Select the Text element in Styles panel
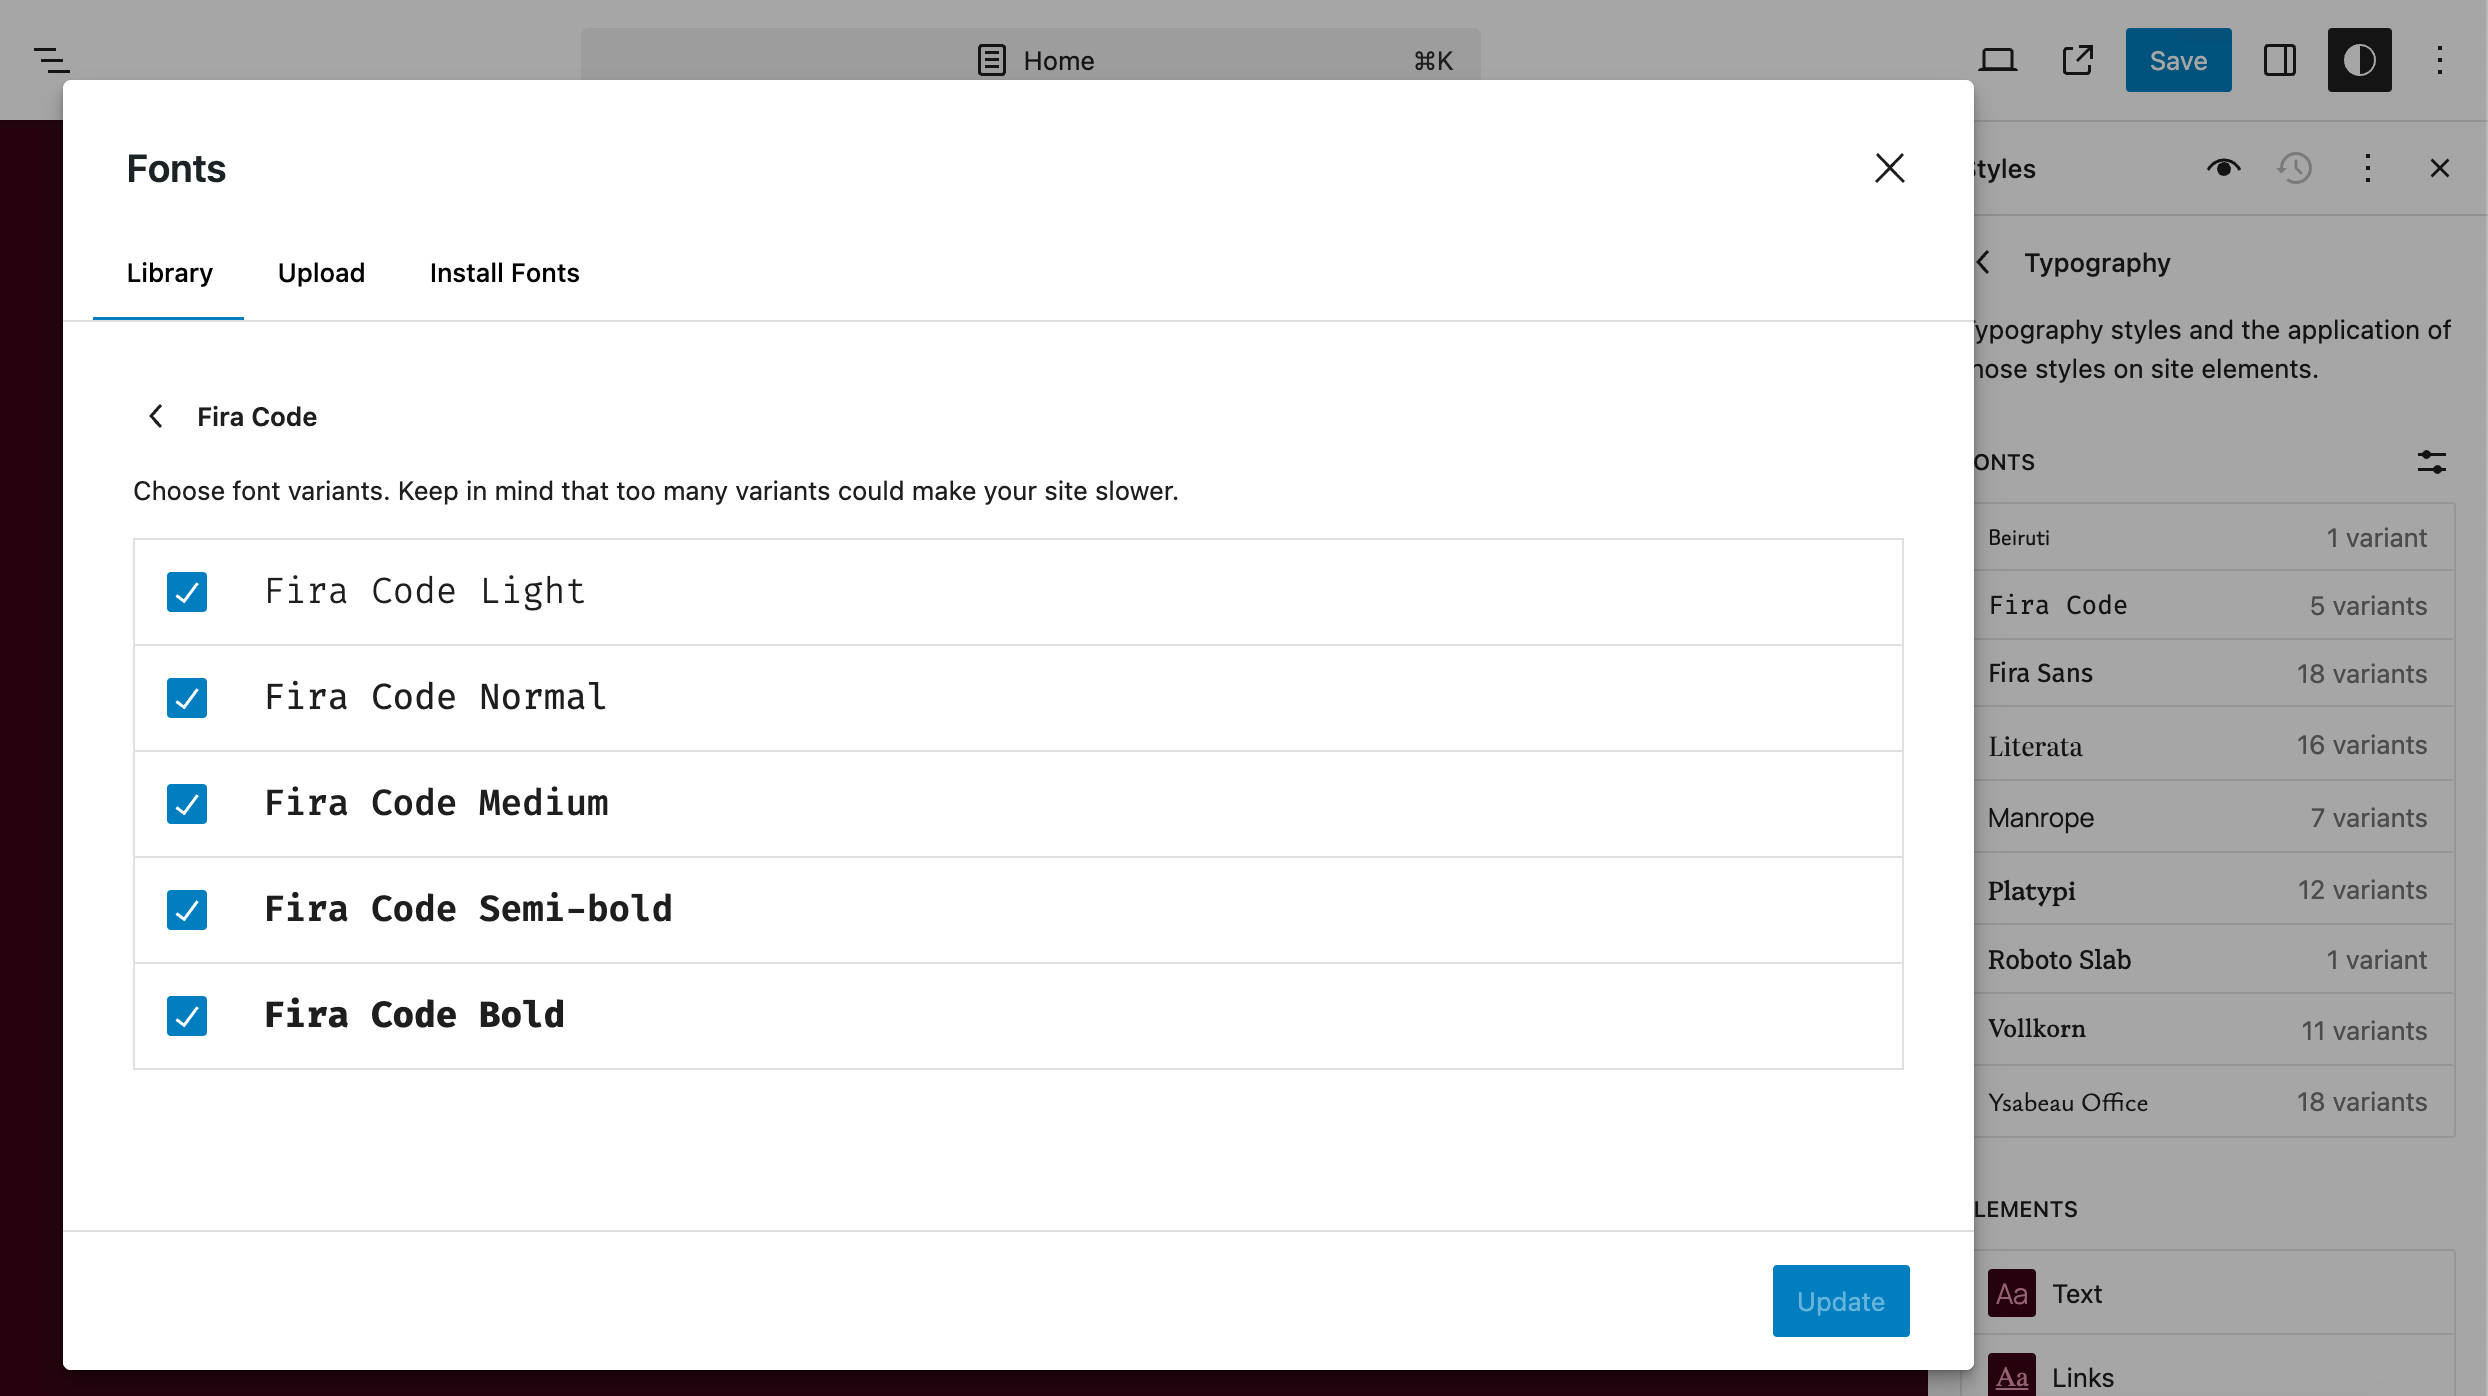The height and width of the screenshot is (1396, 2488). click(2076, 1293)
